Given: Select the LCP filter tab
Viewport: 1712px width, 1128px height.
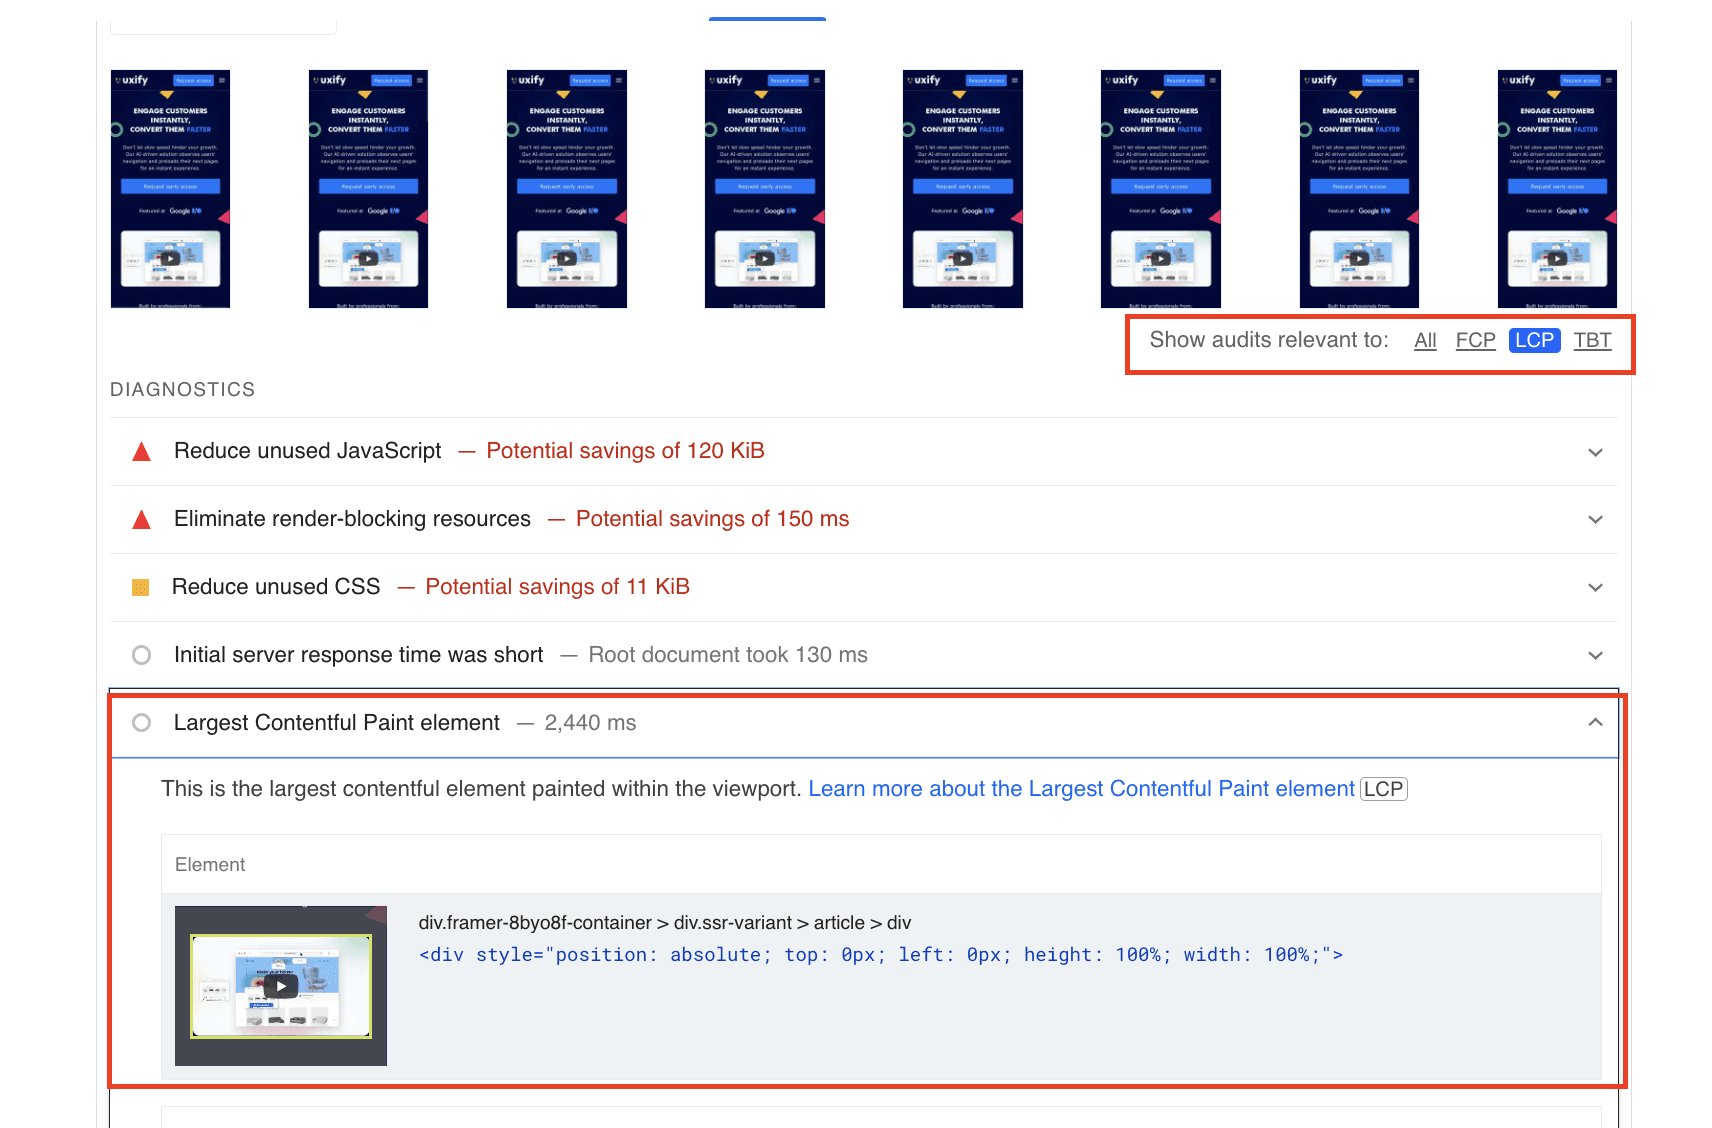Looking at the screenshot, I should point(1534,340).
